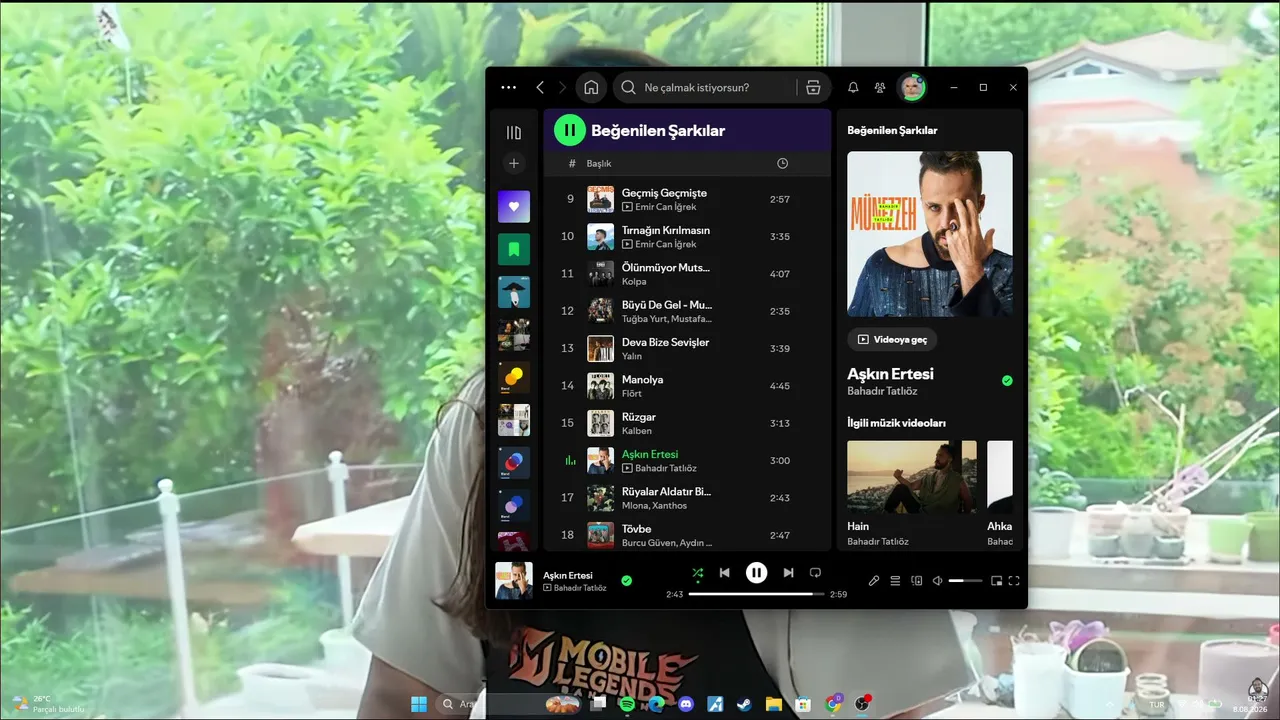Open Microsoft Edge from the taskbar
Image resolution: width=1280 pixels, height=720 pixels.
click(x=656, y=704)
